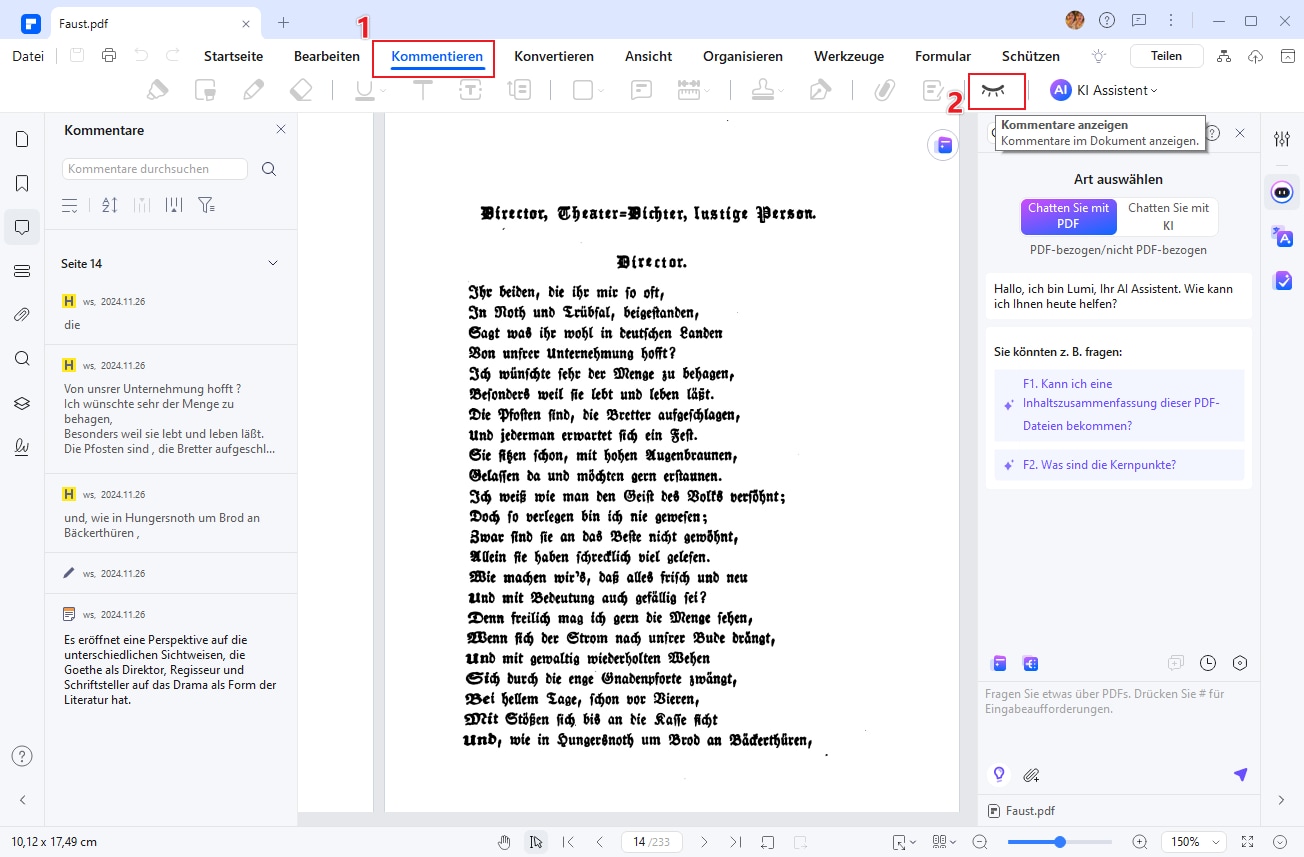1304x857 pixels.
Task: Toggle the comments panel icon in sidebar
Action: 22,227
